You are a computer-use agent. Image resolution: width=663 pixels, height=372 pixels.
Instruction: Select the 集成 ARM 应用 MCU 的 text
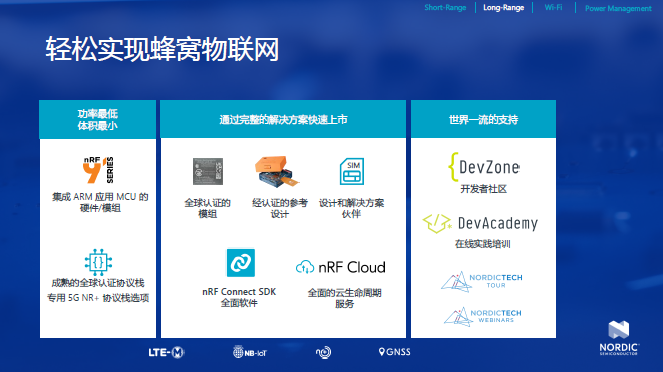click(x=100, y=197)
